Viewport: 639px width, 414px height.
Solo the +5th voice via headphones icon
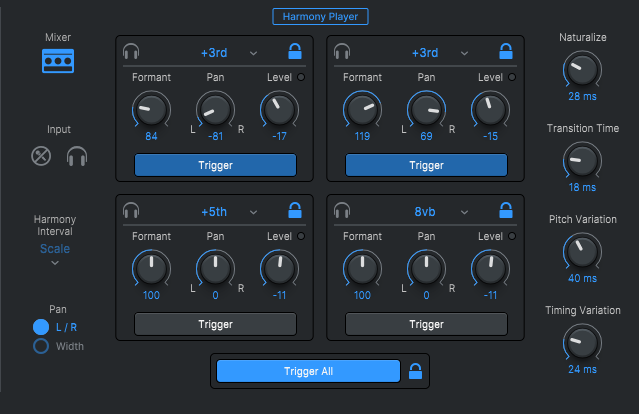click(131, 211)
